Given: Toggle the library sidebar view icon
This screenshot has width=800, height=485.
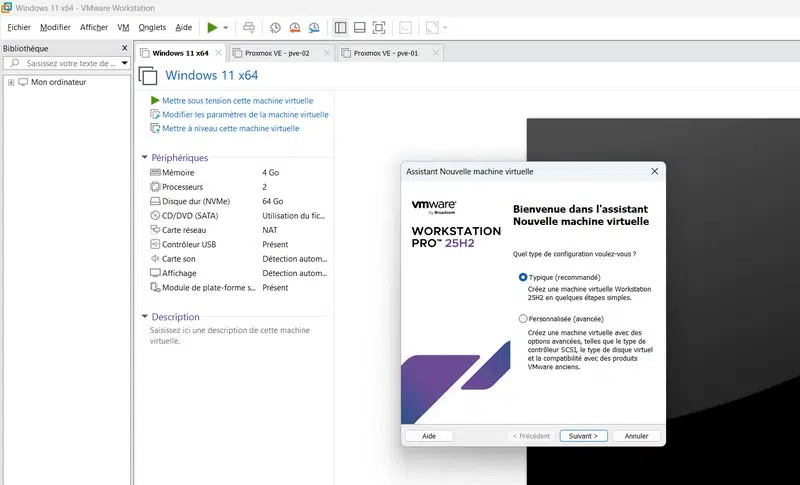Looking at the screenshot, I should (x=340, y=28).
